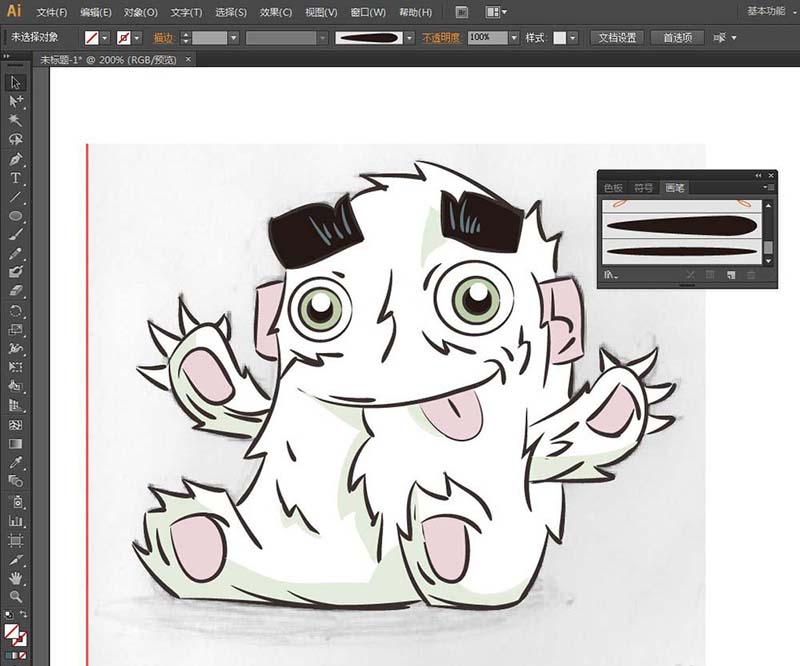This screenshot has width=800, height=666.
Task: Open Adobe Bridge from the menu bar
Action: [x=461, y=12]
